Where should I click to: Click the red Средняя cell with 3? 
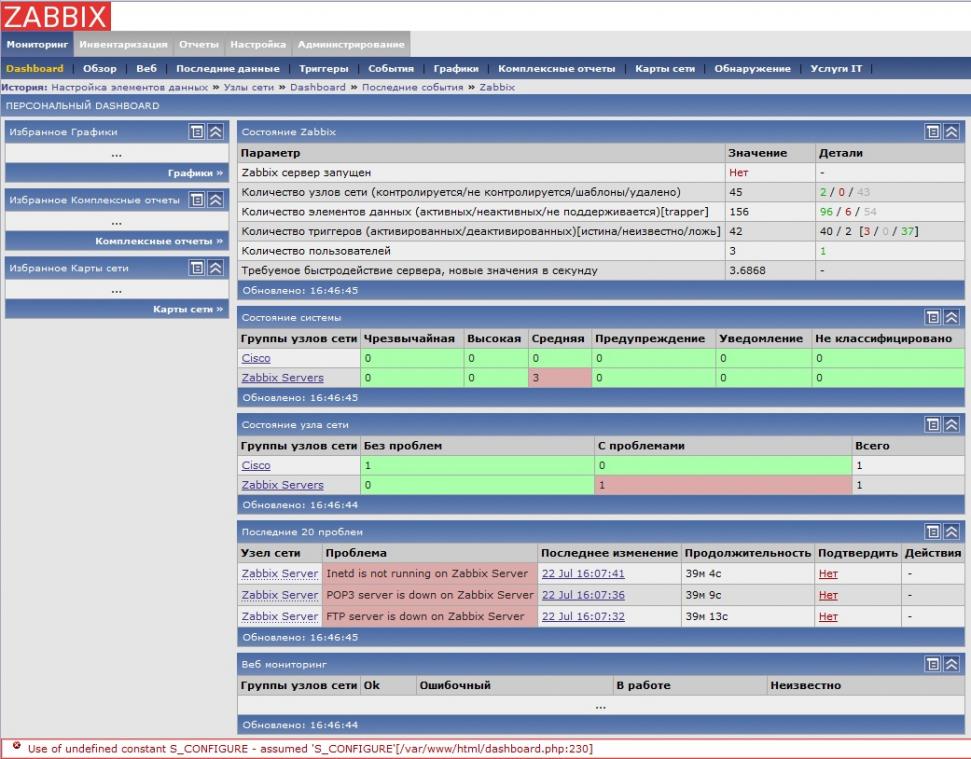560,378
